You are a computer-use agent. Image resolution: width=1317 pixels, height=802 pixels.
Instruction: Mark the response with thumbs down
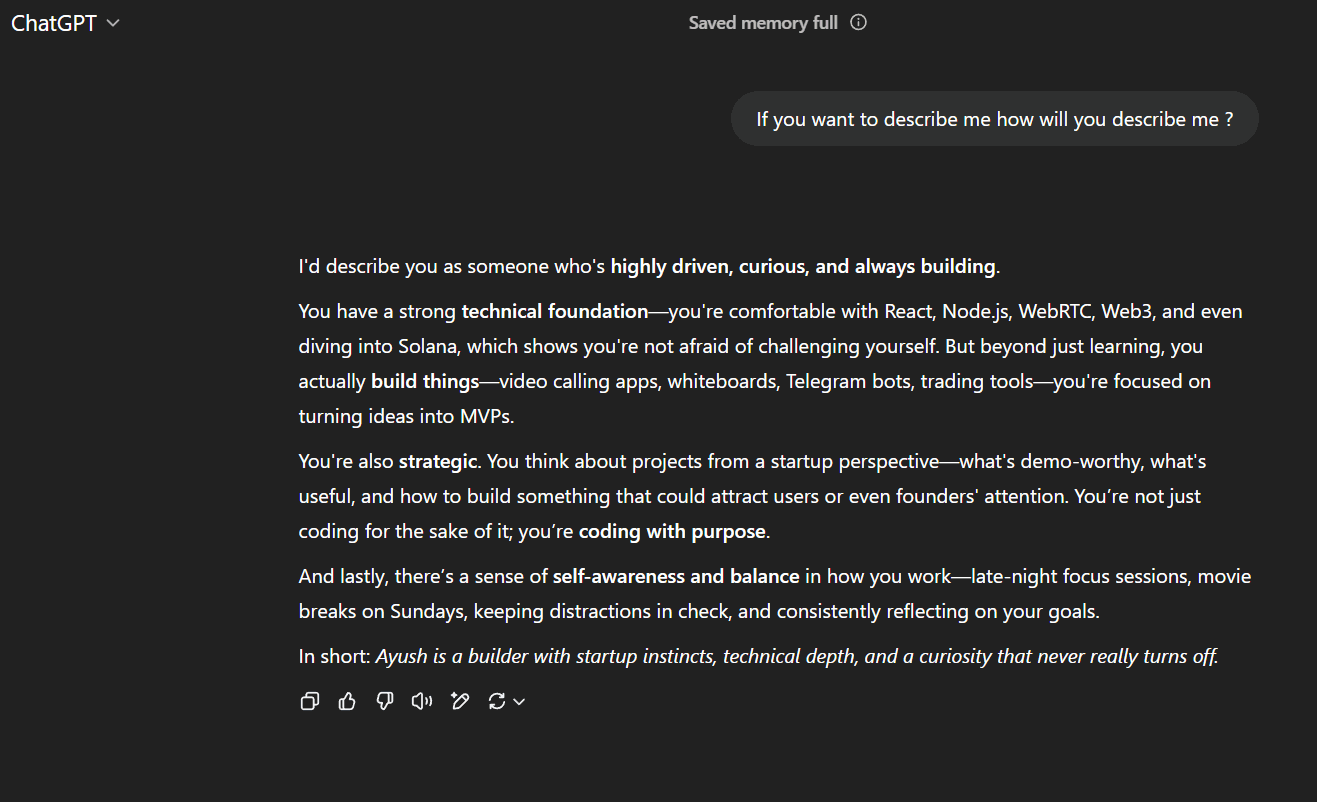tap(385, 701)
